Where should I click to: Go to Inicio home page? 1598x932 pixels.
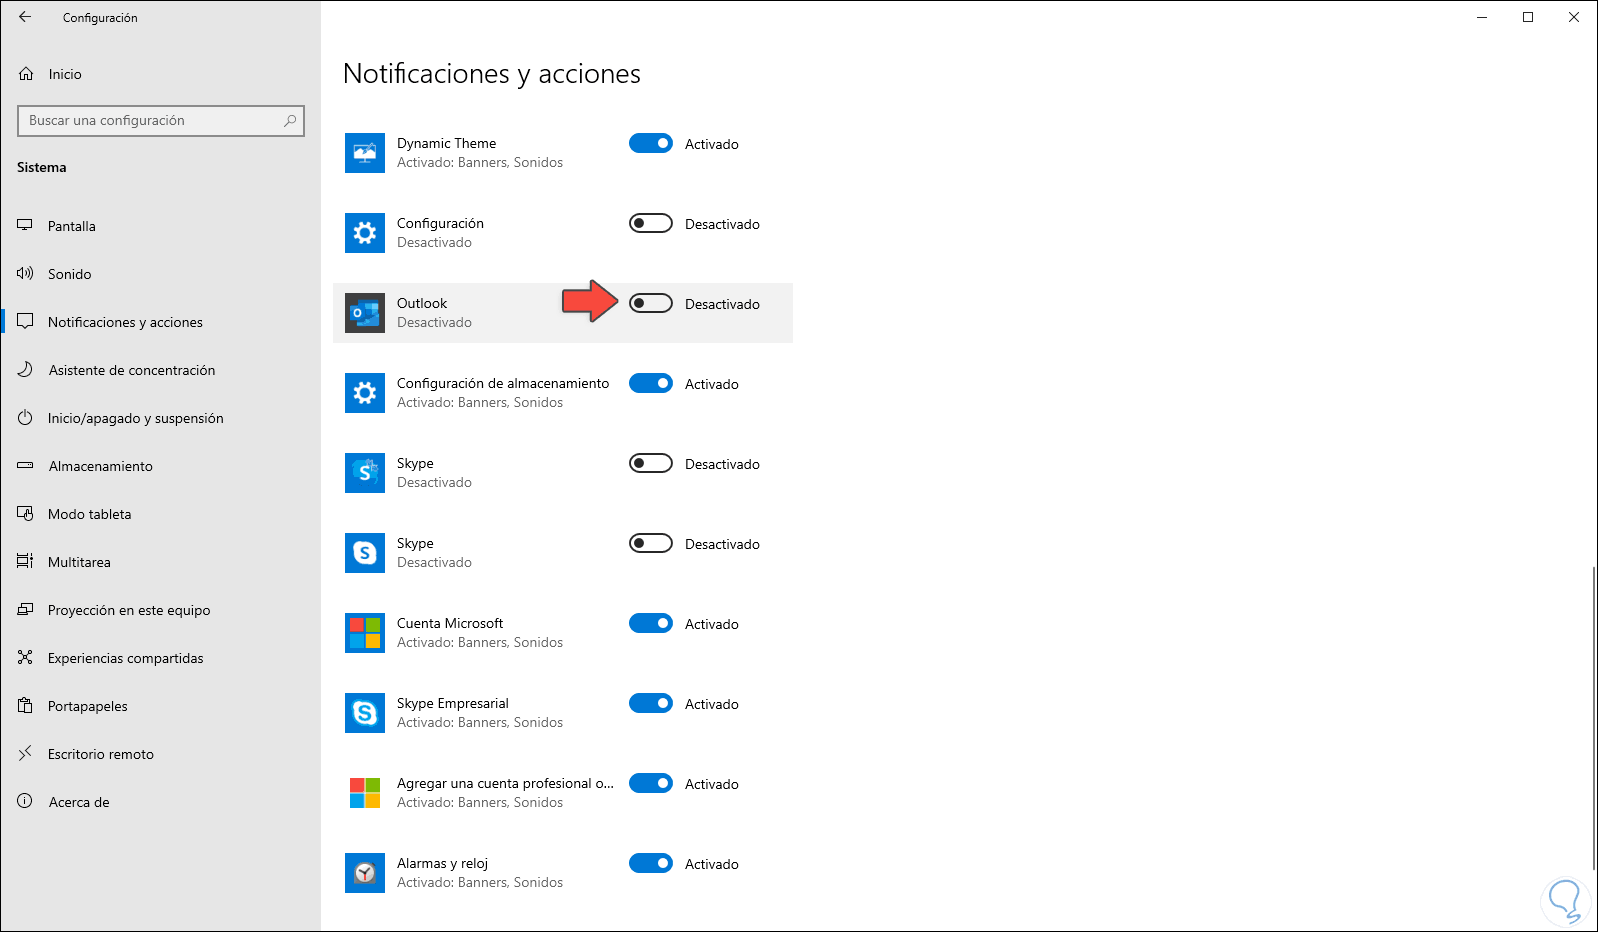65,74
